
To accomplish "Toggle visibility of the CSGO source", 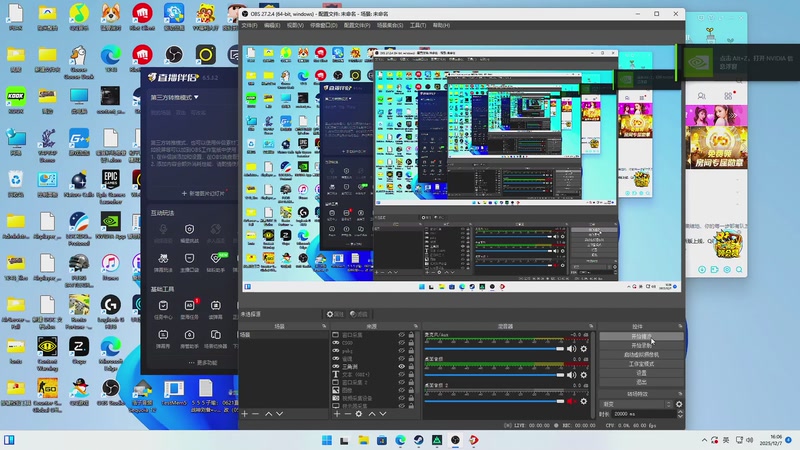I will coord(402,343).
